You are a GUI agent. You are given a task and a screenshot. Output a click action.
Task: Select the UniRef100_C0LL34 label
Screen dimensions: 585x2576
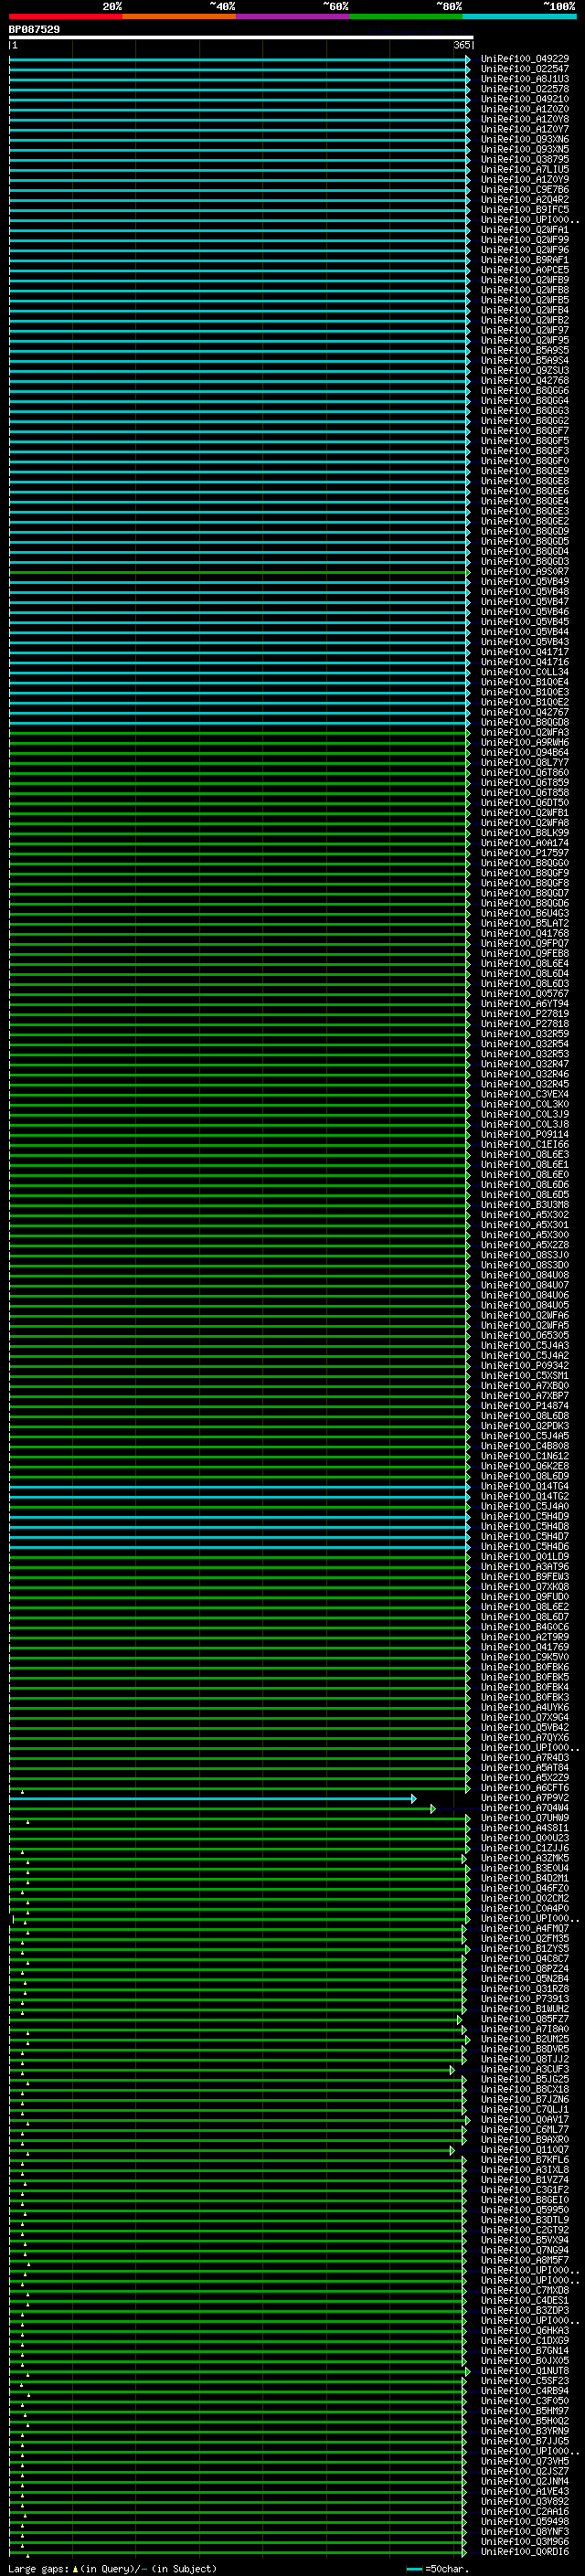tap(525, 672)
